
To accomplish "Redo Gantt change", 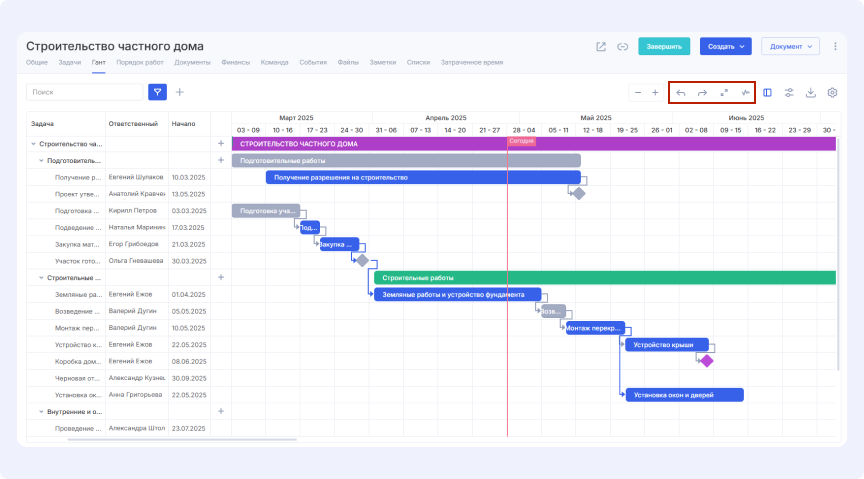I will tap(703, 93).
